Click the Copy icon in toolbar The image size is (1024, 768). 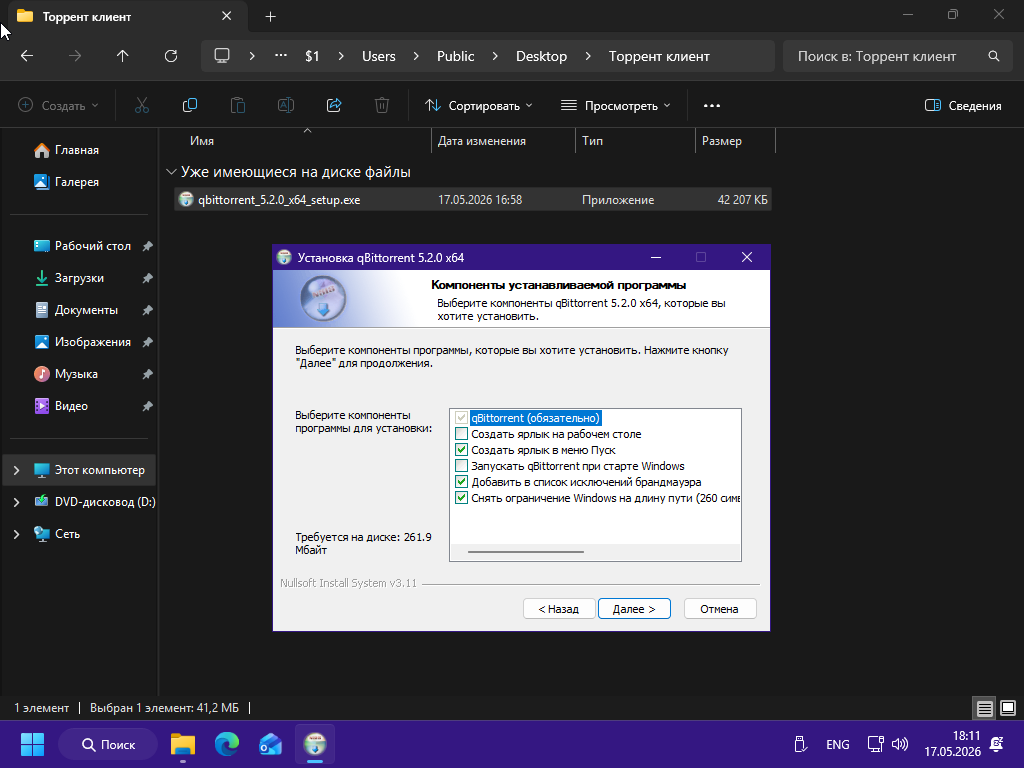coord(190,105)
